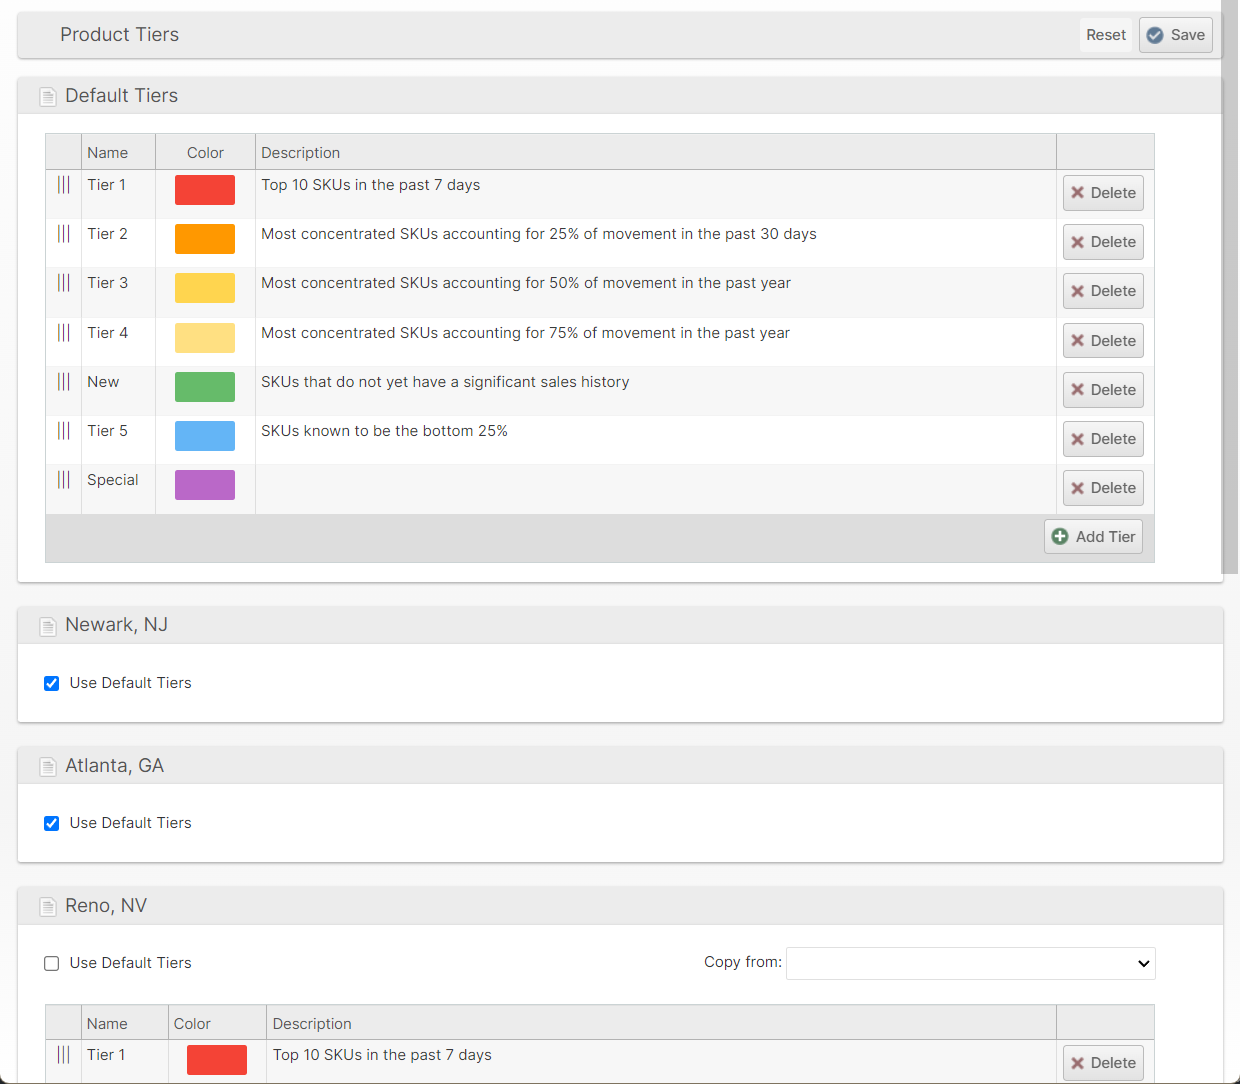Open the Copy from dropdown
Screen dimensions: 1240x1084
coord(970,963)
